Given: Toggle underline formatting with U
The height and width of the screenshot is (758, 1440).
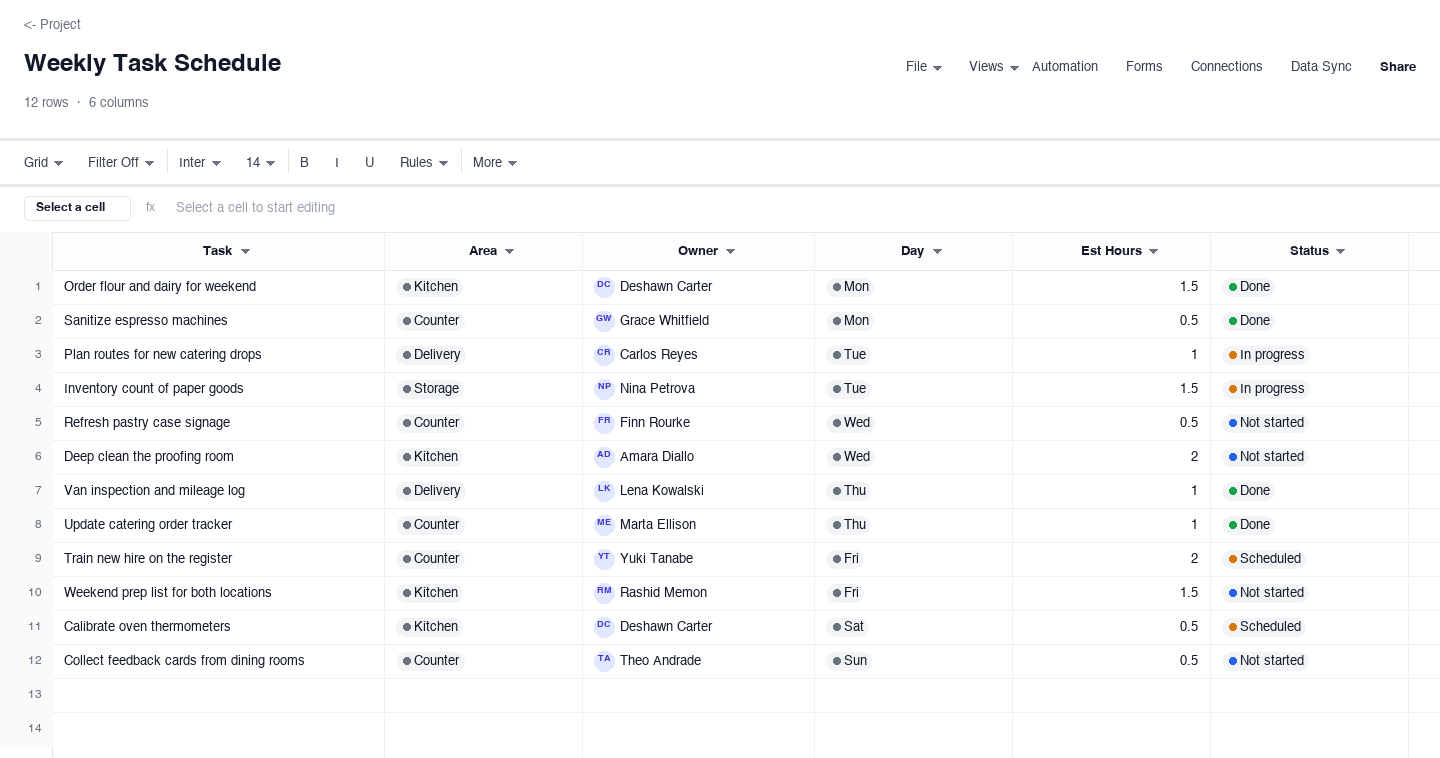Looking at the screenshot, I should coord(369,162).
